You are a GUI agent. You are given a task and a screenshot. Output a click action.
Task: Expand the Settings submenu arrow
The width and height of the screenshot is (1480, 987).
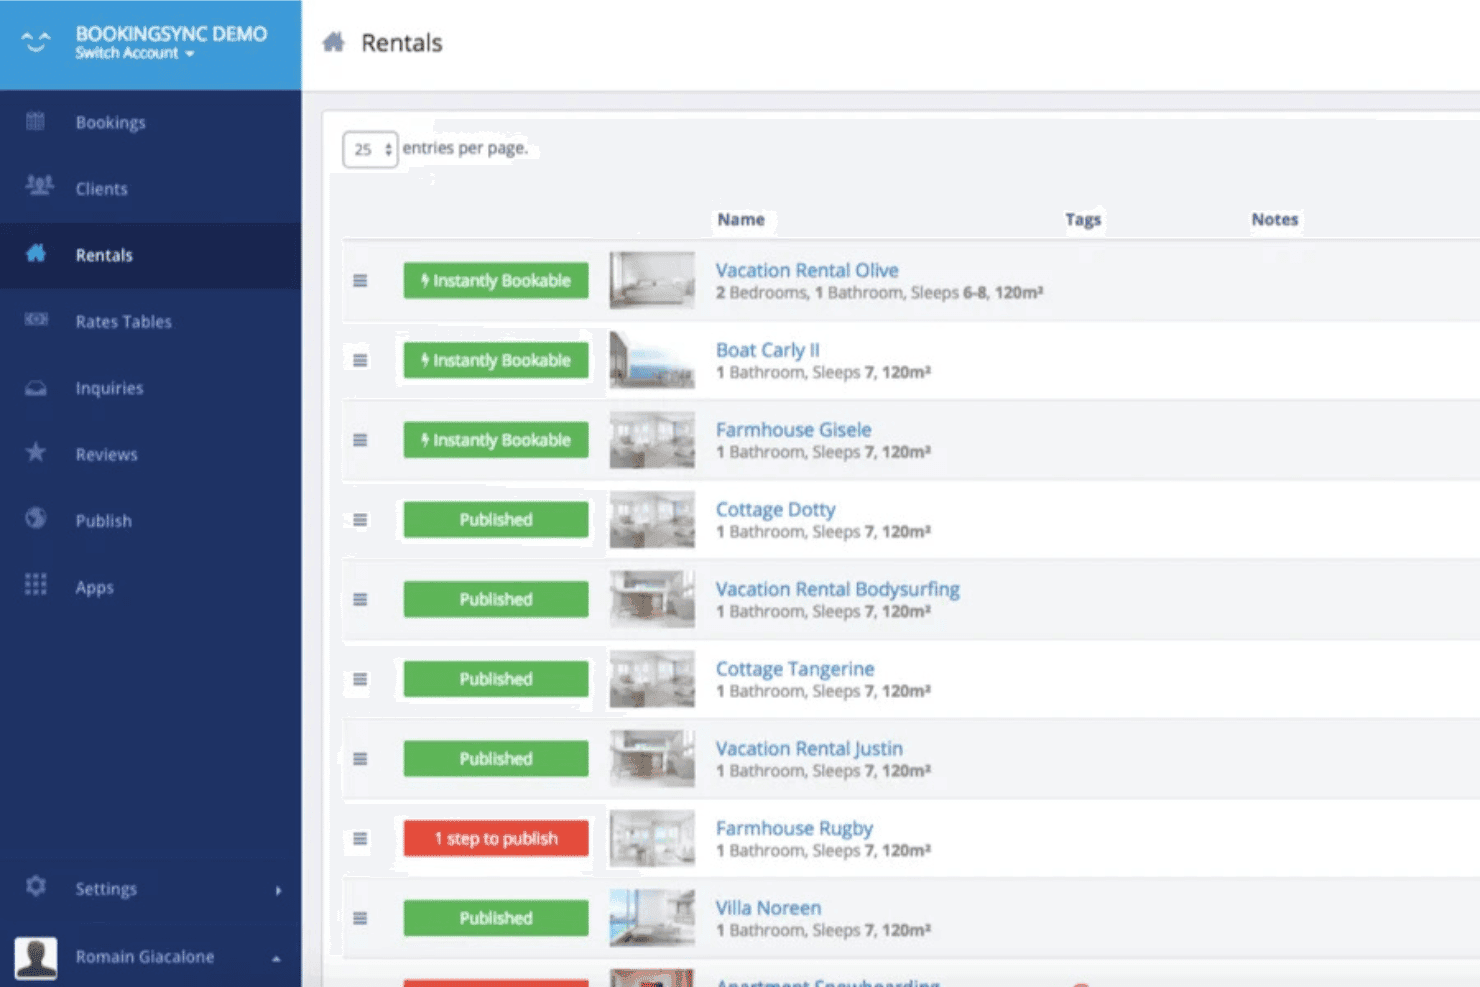click(278, 890)
